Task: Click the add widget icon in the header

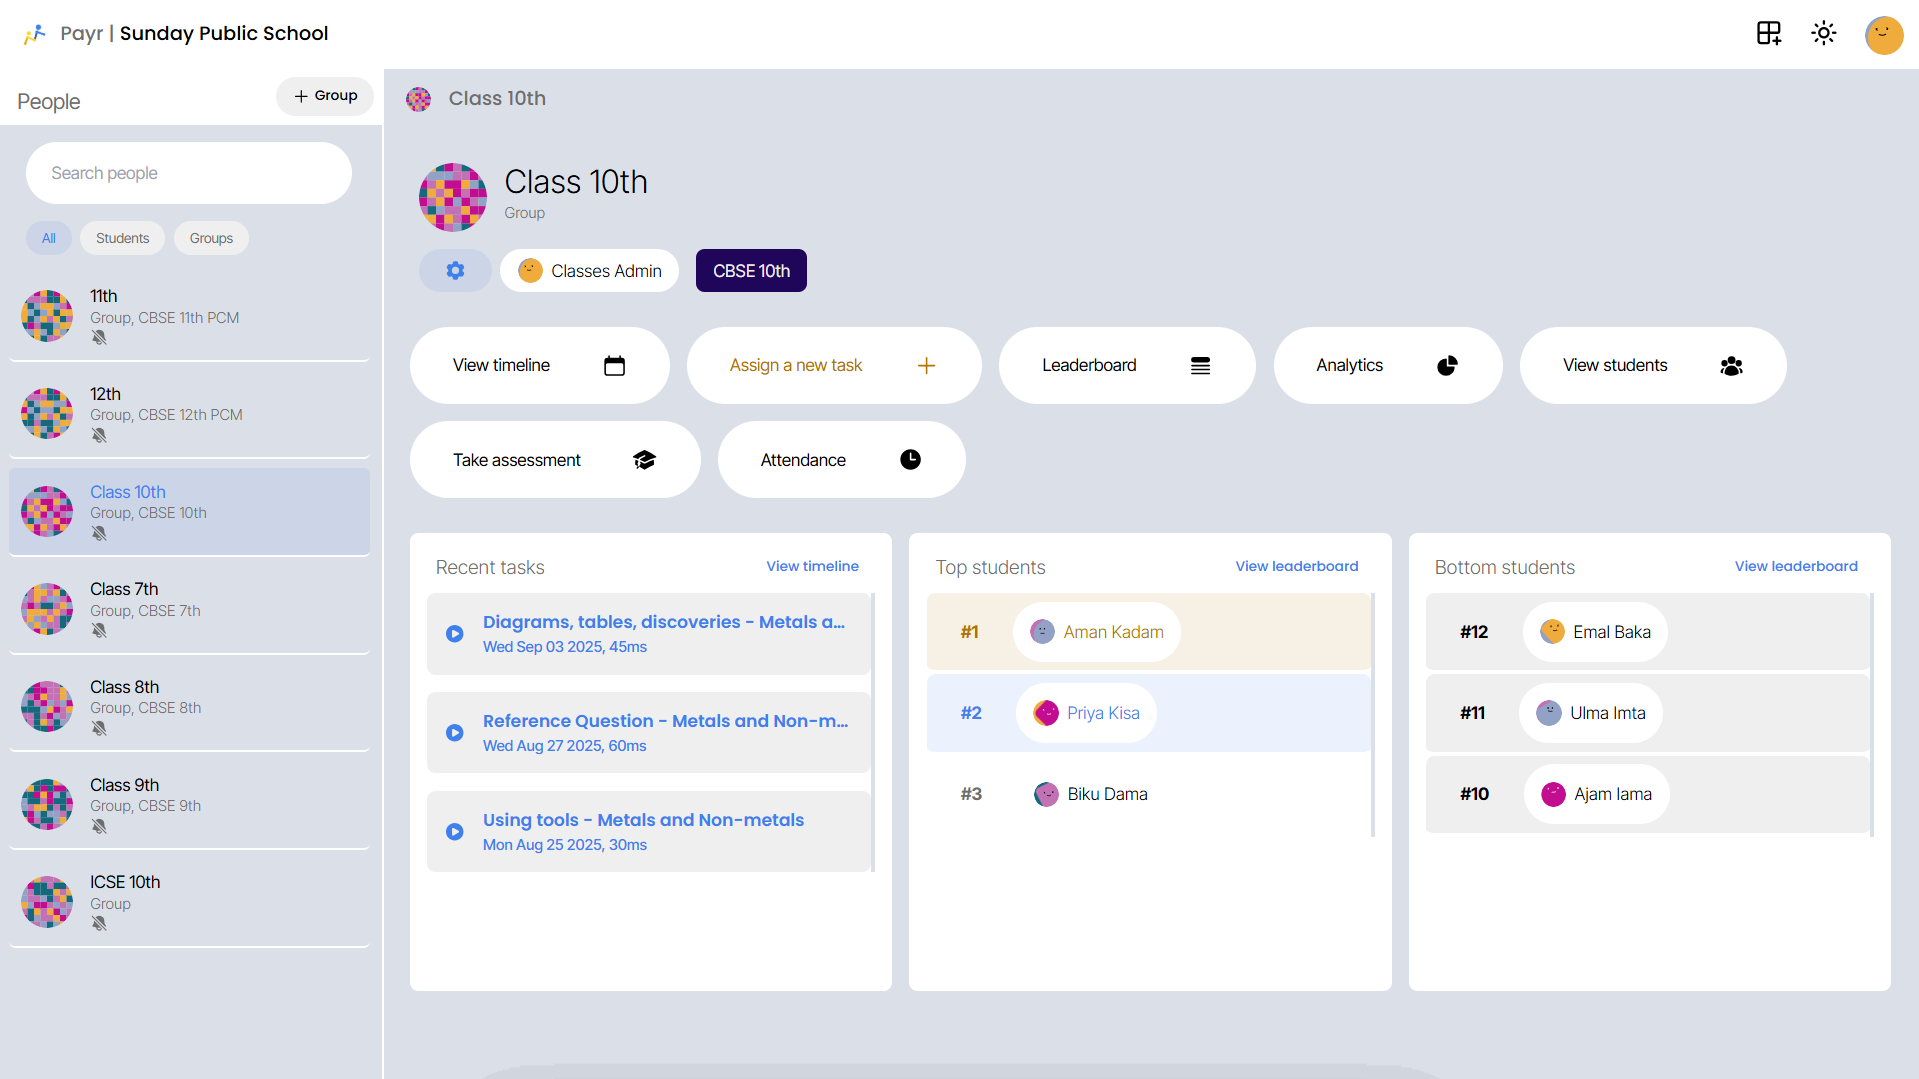Action: pyautogui.click(x=1768, y=33)
